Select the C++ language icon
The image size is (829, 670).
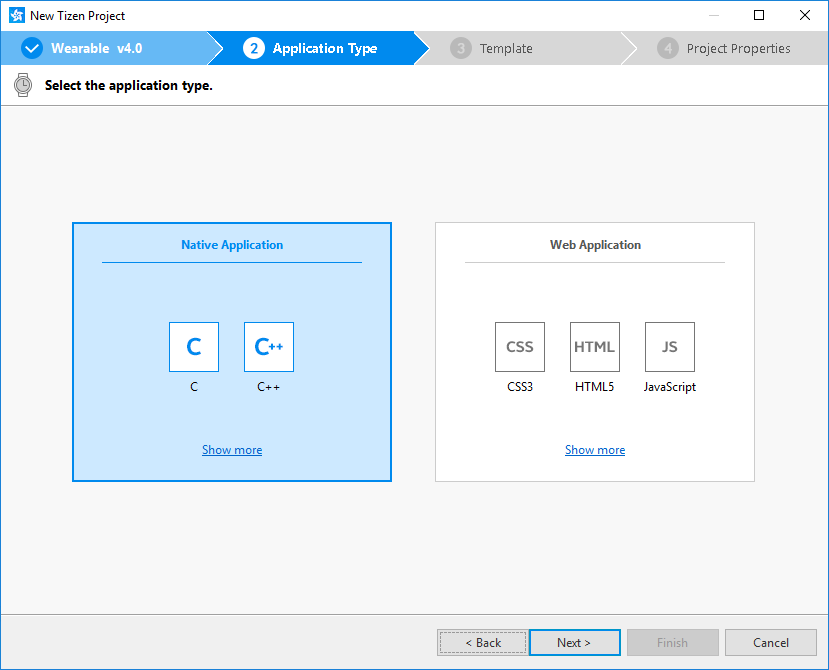pyautogui.click(x=268, y=346)
